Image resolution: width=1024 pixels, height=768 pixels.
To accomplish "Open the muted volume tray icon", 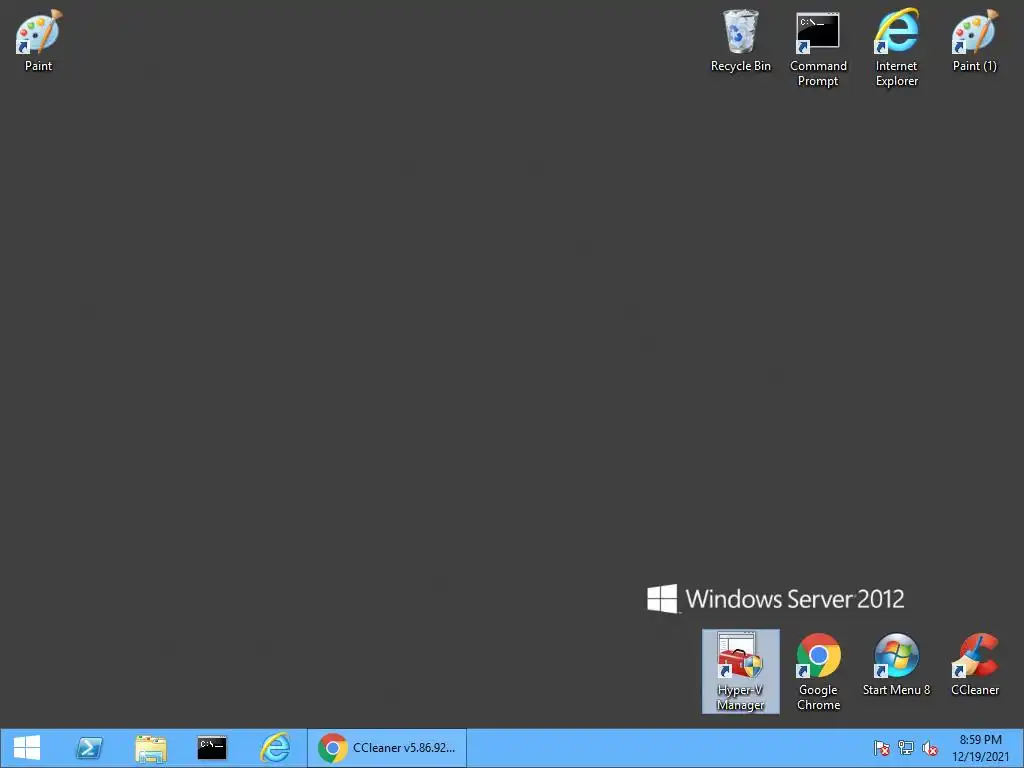I will (930, 748).
